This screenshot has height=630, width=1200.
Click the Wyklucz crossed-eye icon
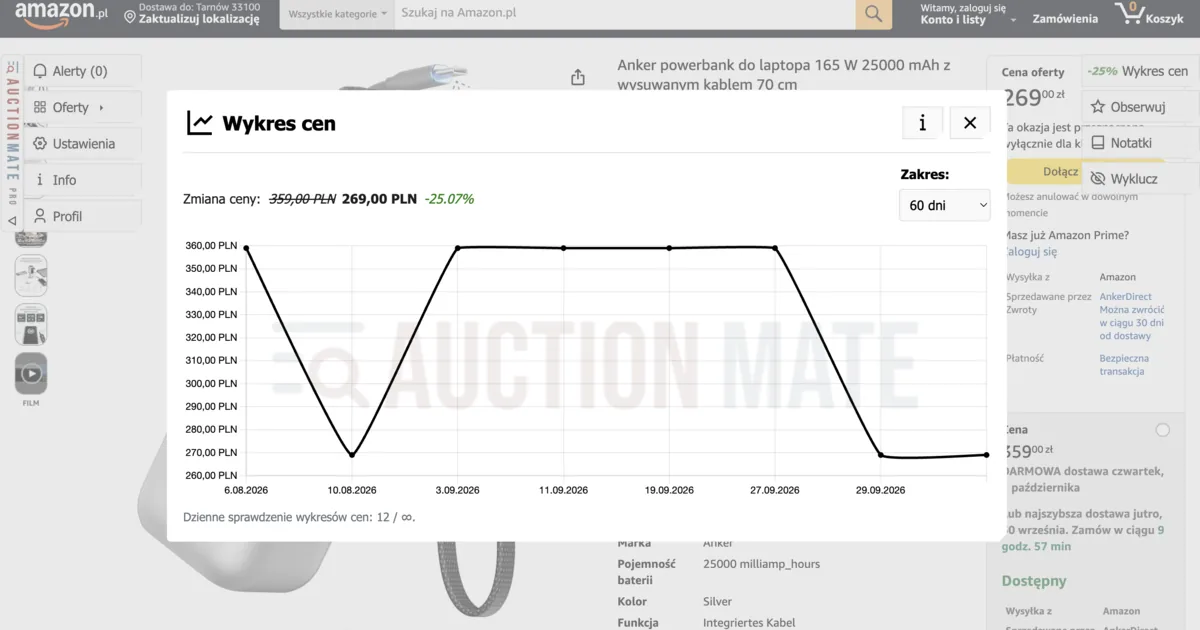pos(1098,179)
